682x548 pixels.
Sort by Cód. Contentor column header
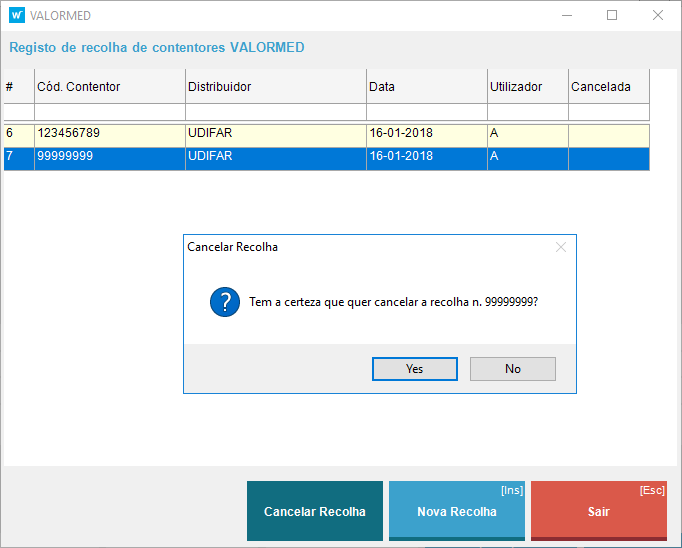pos(110,87)
